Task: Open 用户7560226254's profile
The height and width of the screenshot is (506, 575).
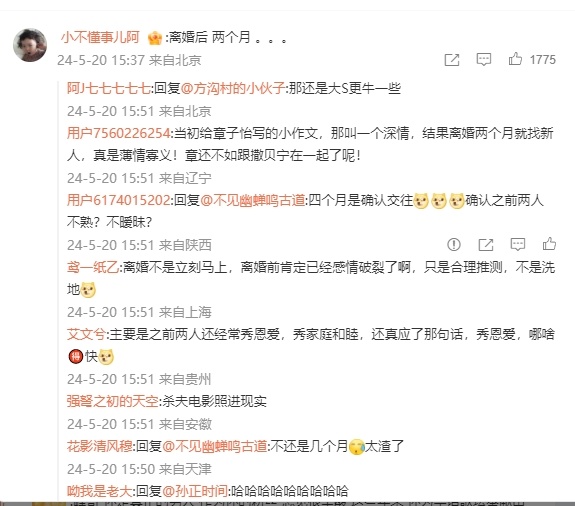Action: tap(118, 133)
